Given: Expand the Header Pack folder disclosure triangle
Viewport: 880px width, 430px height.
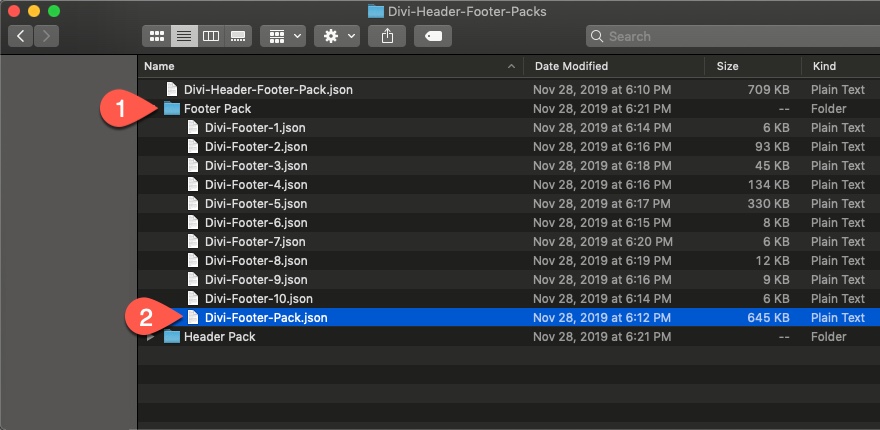Looking at the screenshot, I should pos(150,337).
